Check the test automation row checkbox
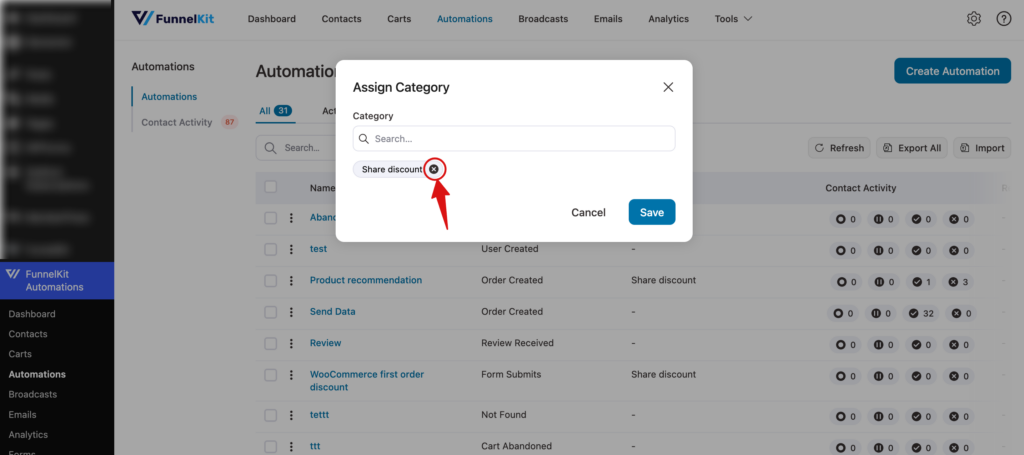 pos(270,249)
